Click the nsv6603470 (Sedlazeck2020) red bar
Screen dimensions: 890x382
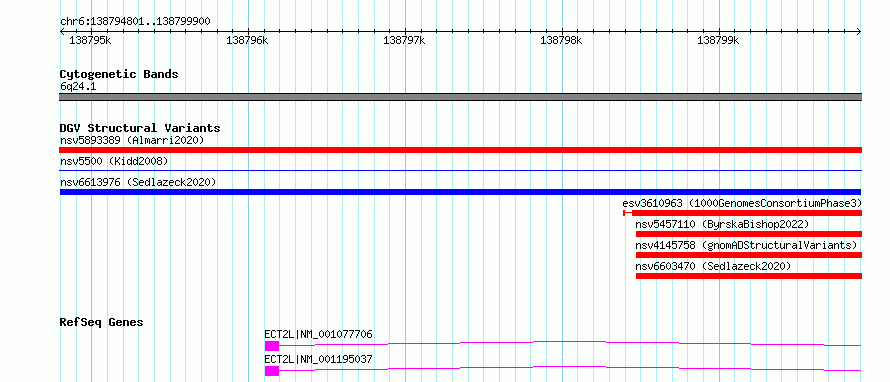tap(749, 276)
